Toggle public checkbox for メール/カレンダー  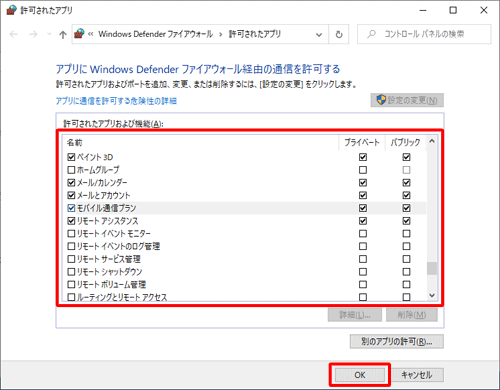406,183
